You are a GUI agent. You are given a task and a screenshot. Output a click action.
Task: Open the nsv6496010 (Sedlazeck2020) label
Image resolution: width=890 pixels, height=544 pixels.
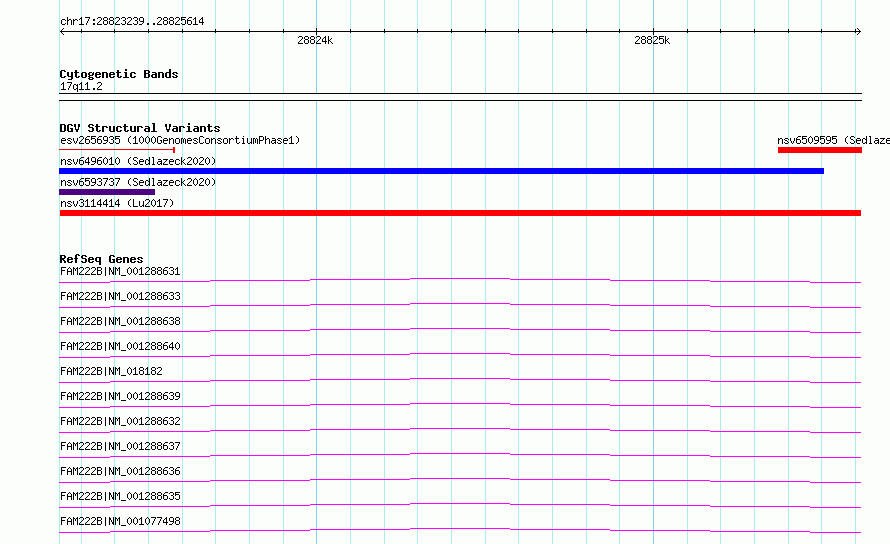point(138,161)
